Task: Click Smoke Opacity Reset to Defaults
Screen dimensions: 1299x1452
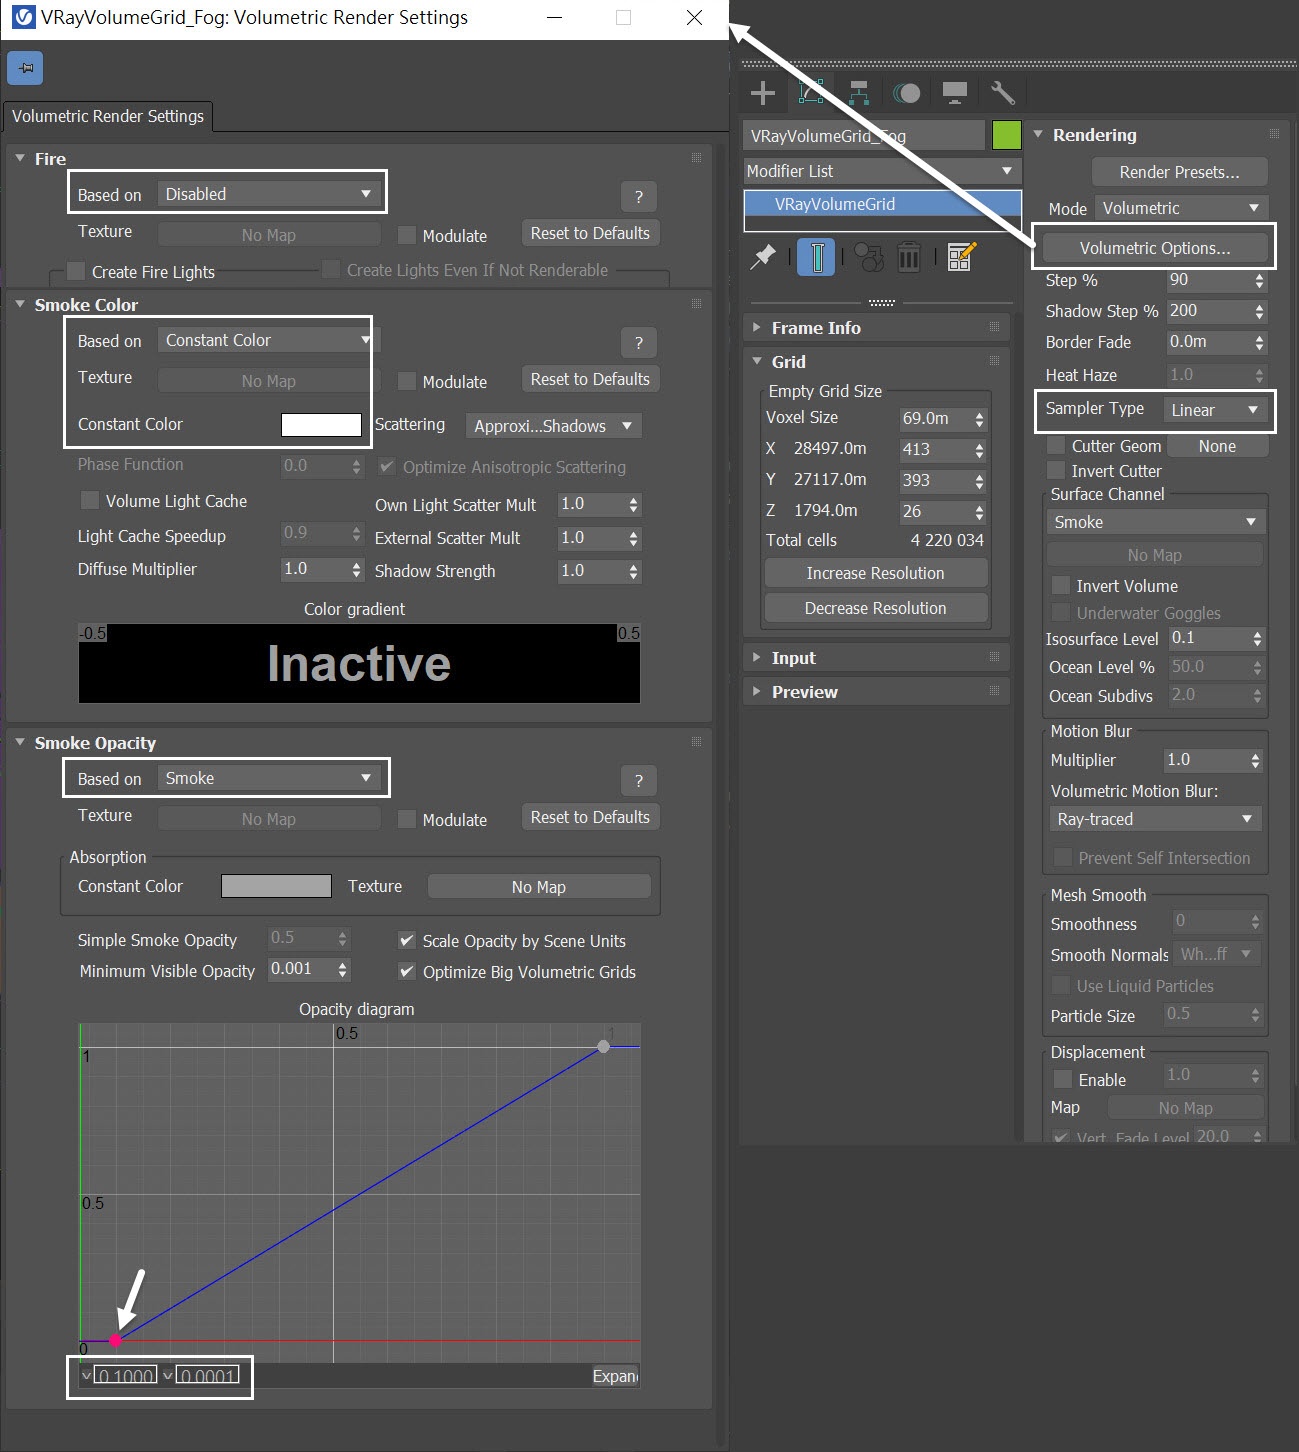Action: (x=590, y=817)
